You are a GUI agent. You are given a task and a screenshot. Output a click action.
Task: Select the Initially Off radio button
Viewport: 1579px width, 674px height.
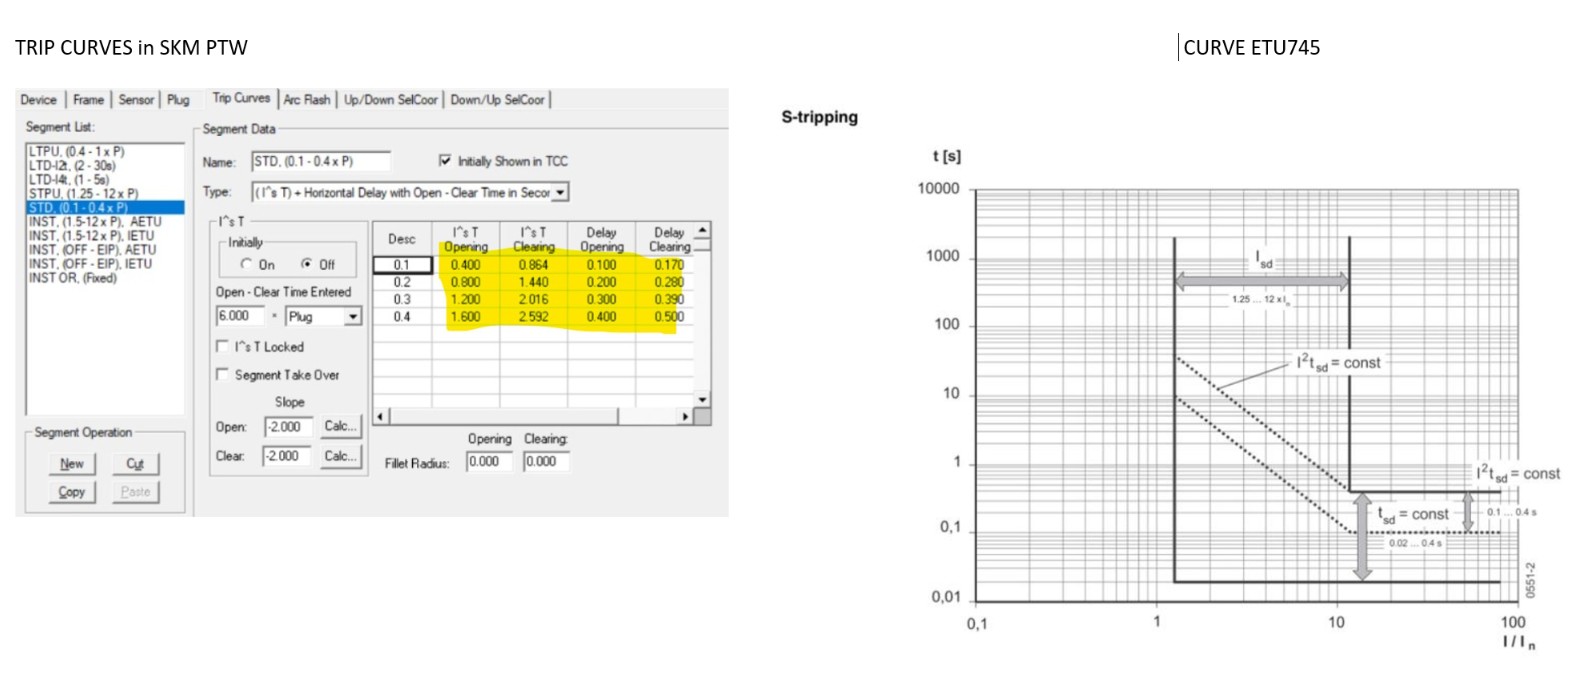click(x=307, y=264)
